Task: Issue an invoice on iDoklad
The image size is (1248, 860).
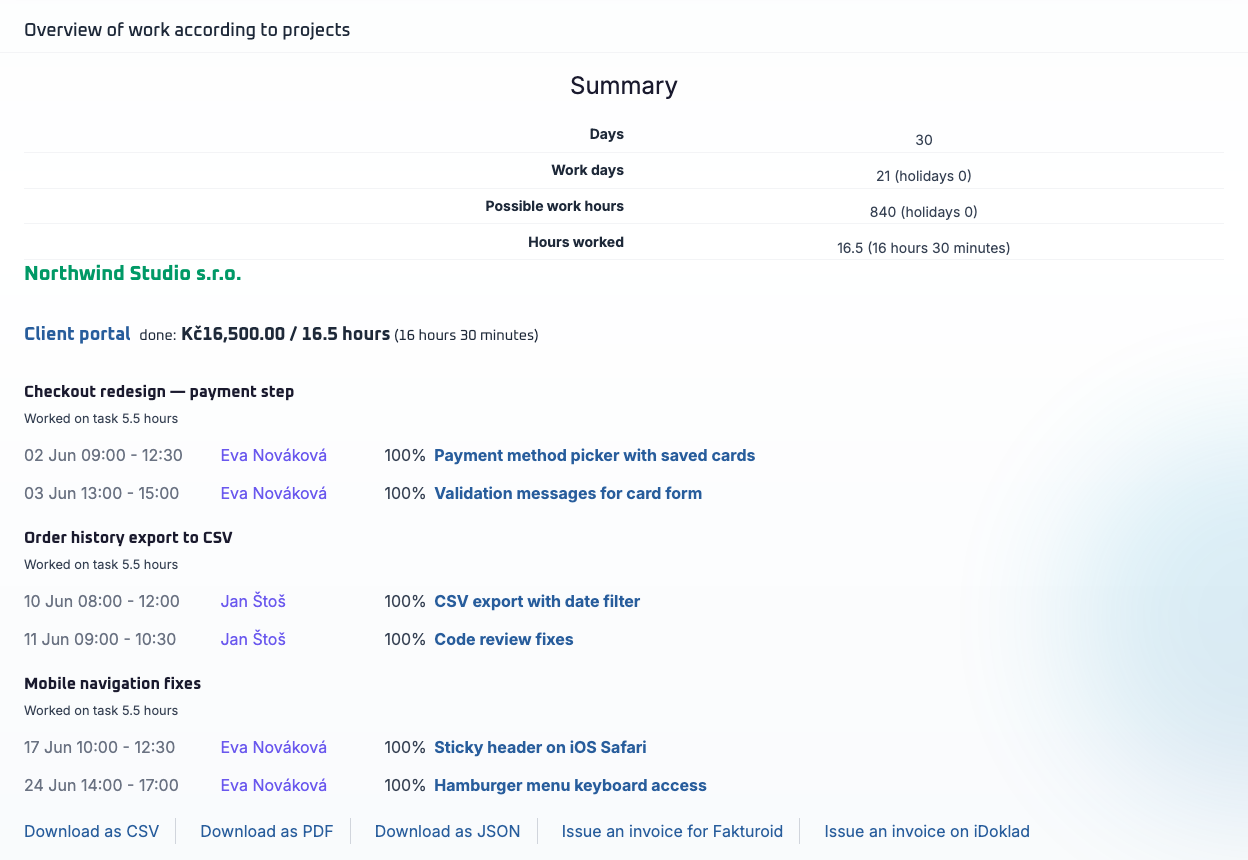Action: [x=927, y=831]
